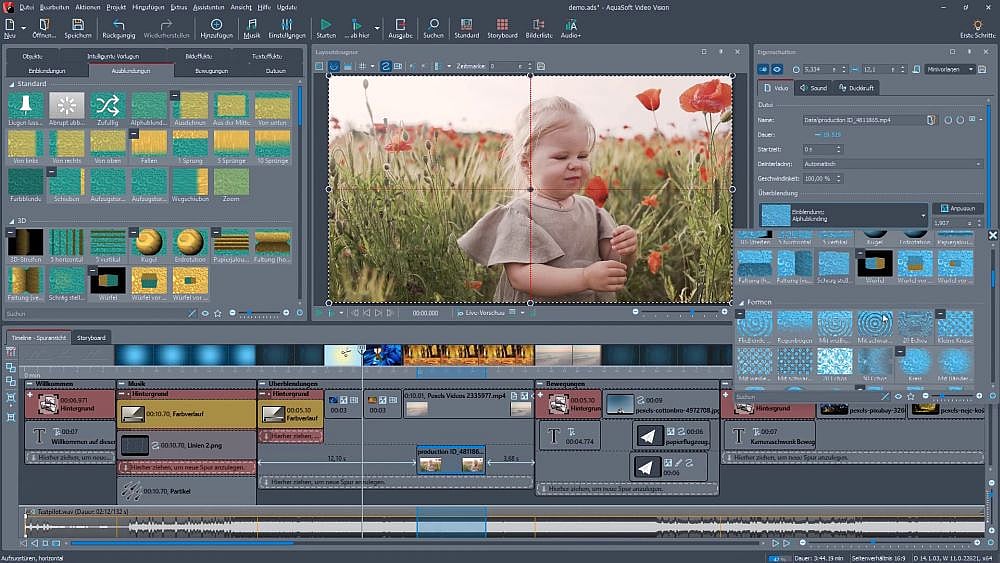Choose the Kugel 3D transition
The image size is (1000, 563).
point(148,241)
